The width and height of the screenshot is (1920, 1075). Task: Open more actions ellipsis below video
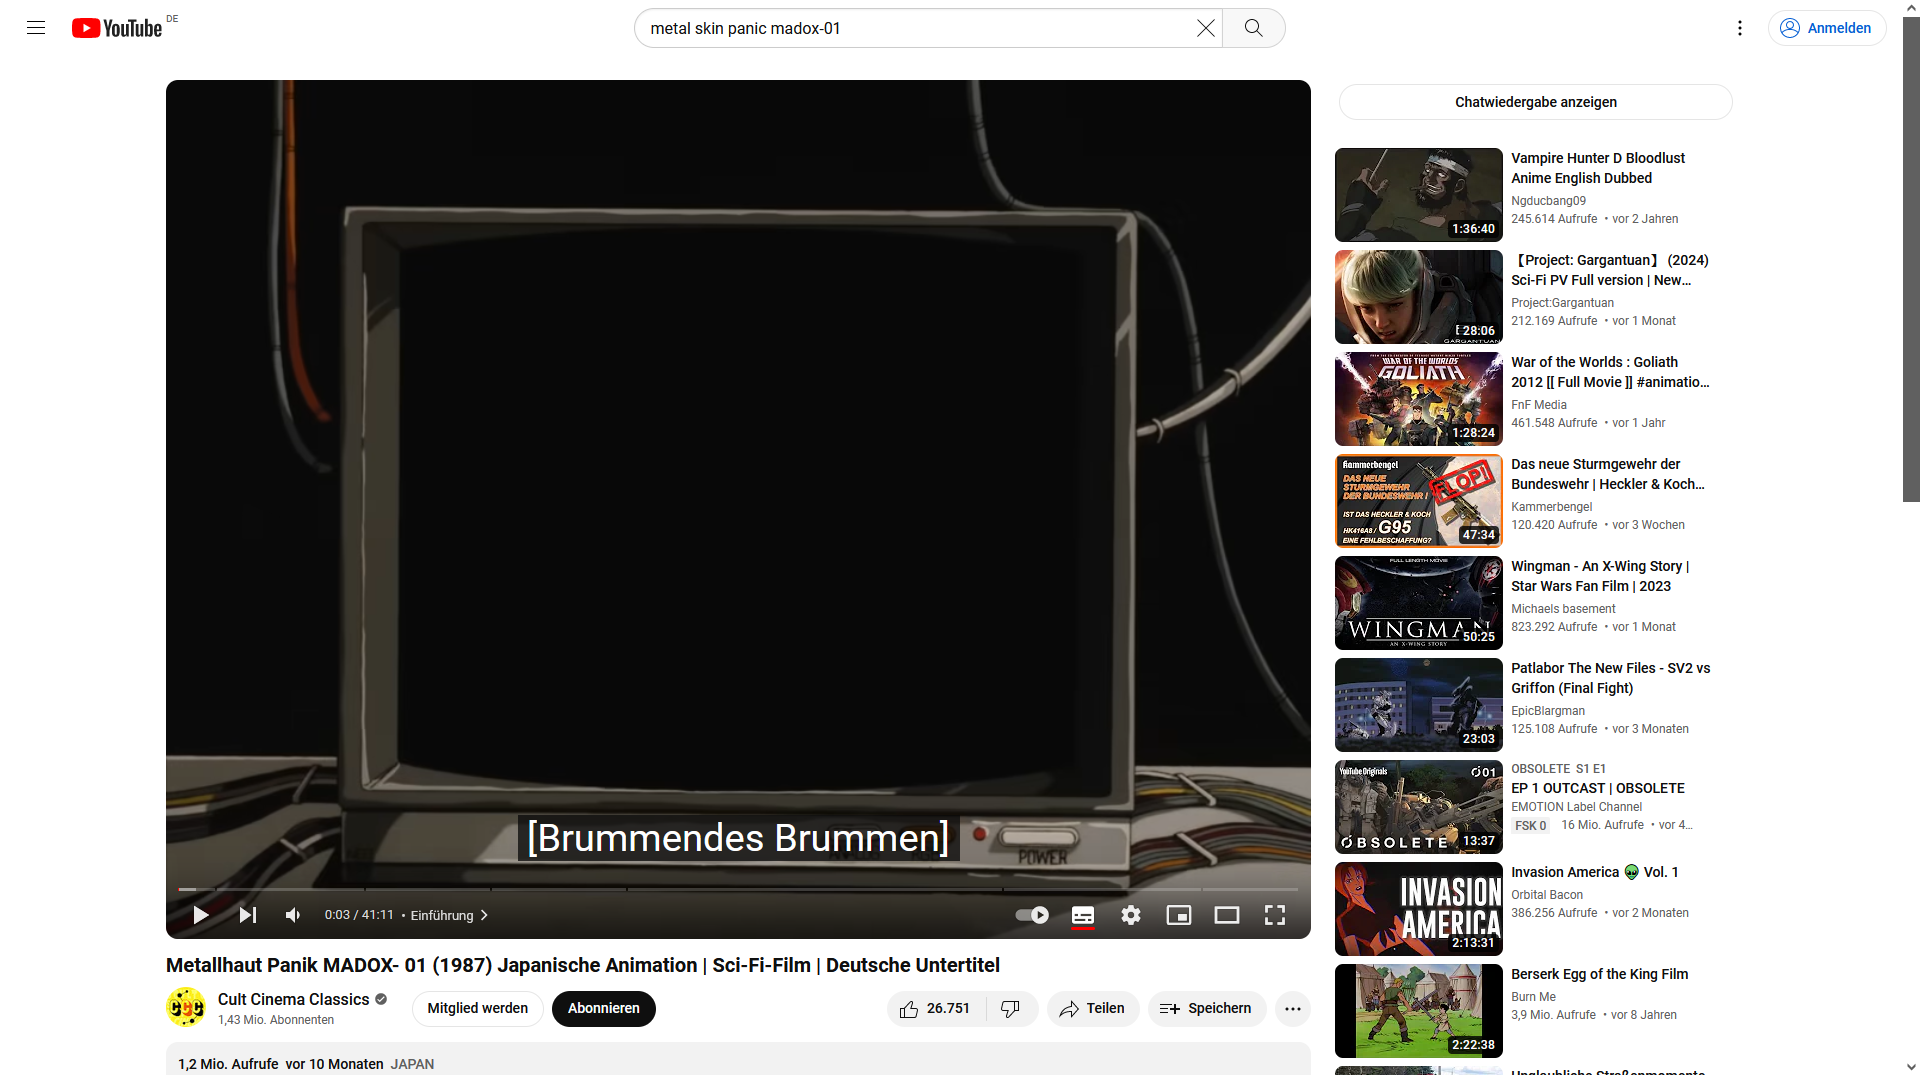[x=1293, y=1008]
